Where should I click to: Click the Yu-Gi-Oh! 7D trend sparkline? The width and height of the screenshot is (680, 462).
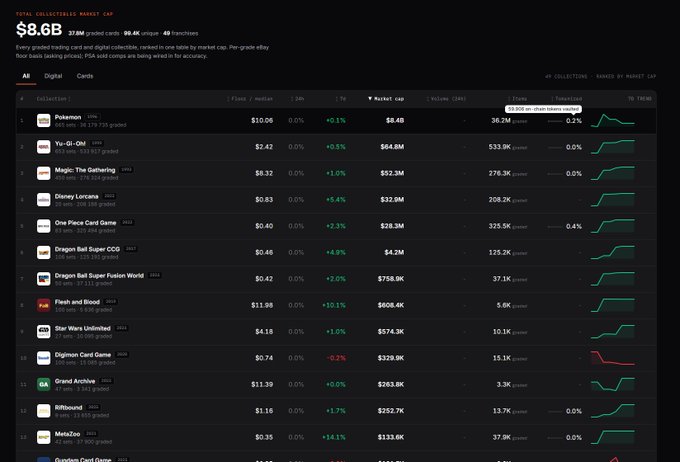613,147
